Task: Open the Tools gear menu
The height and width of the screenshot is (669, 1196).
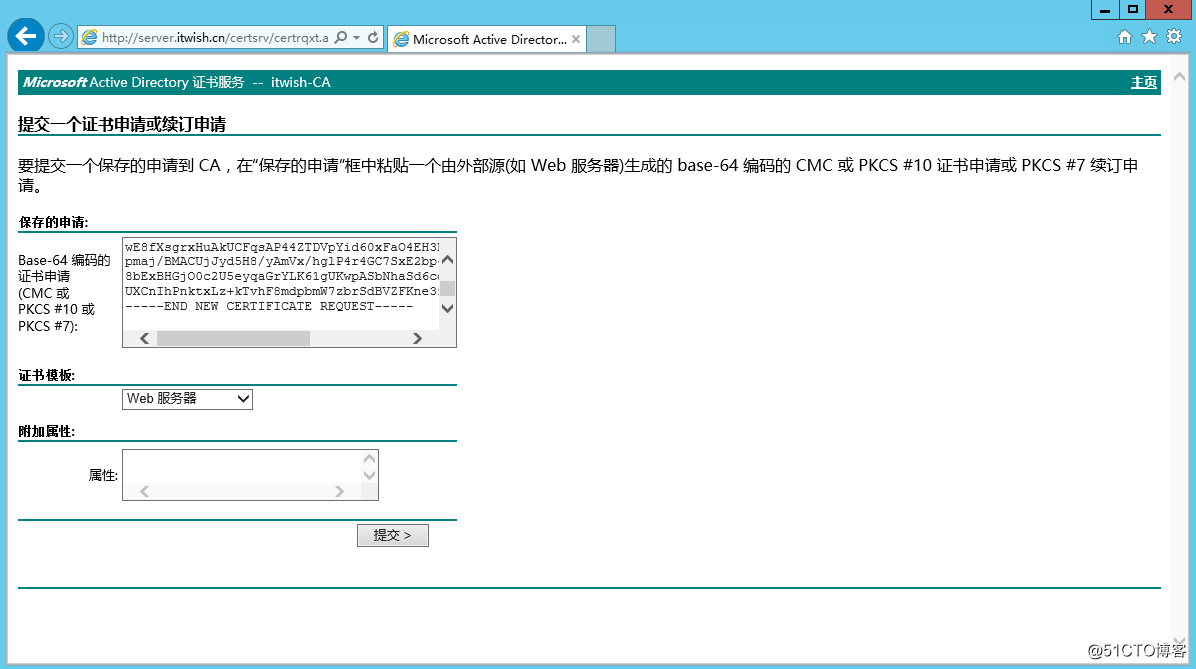Action: (x=1174, y=37)
